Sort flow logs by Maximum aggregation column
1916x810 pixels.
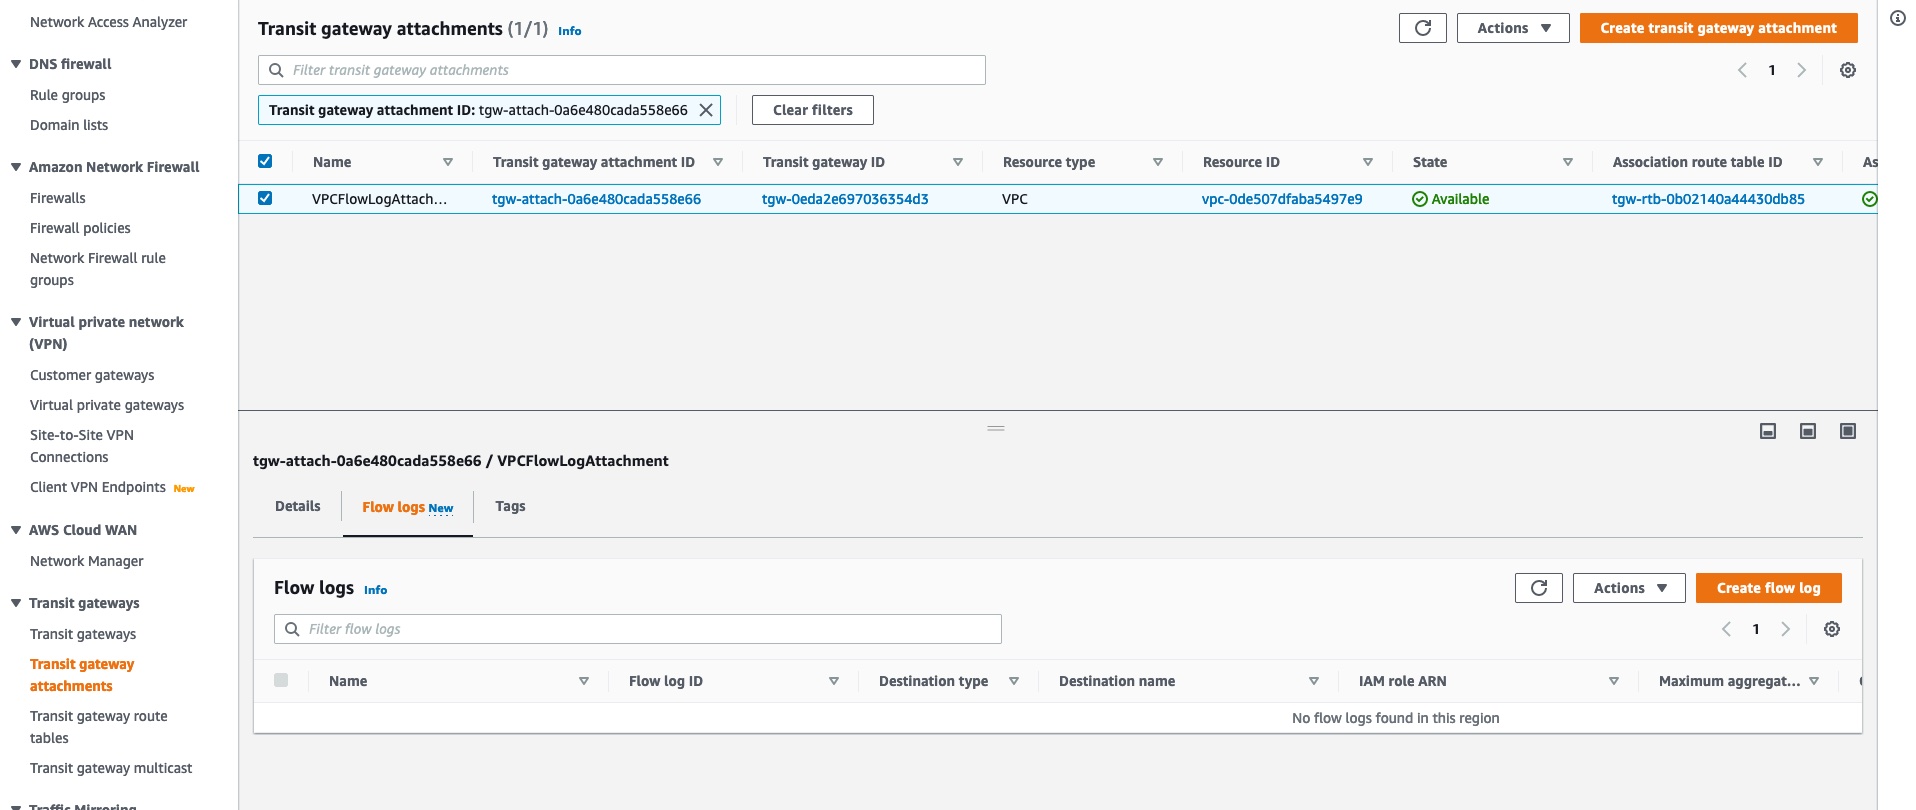coord(1814,681)
